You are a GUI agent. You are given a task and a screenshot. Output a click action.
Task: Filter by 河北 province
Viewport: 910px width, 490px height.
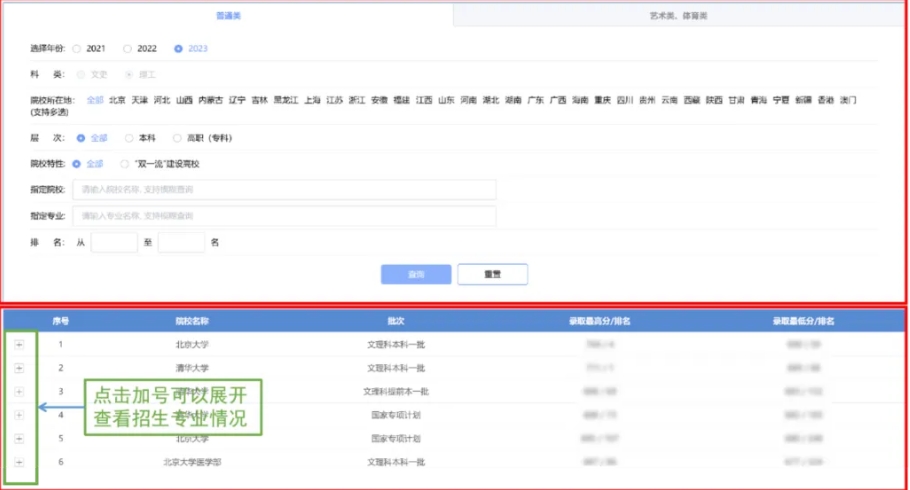[x=162, y=100]
